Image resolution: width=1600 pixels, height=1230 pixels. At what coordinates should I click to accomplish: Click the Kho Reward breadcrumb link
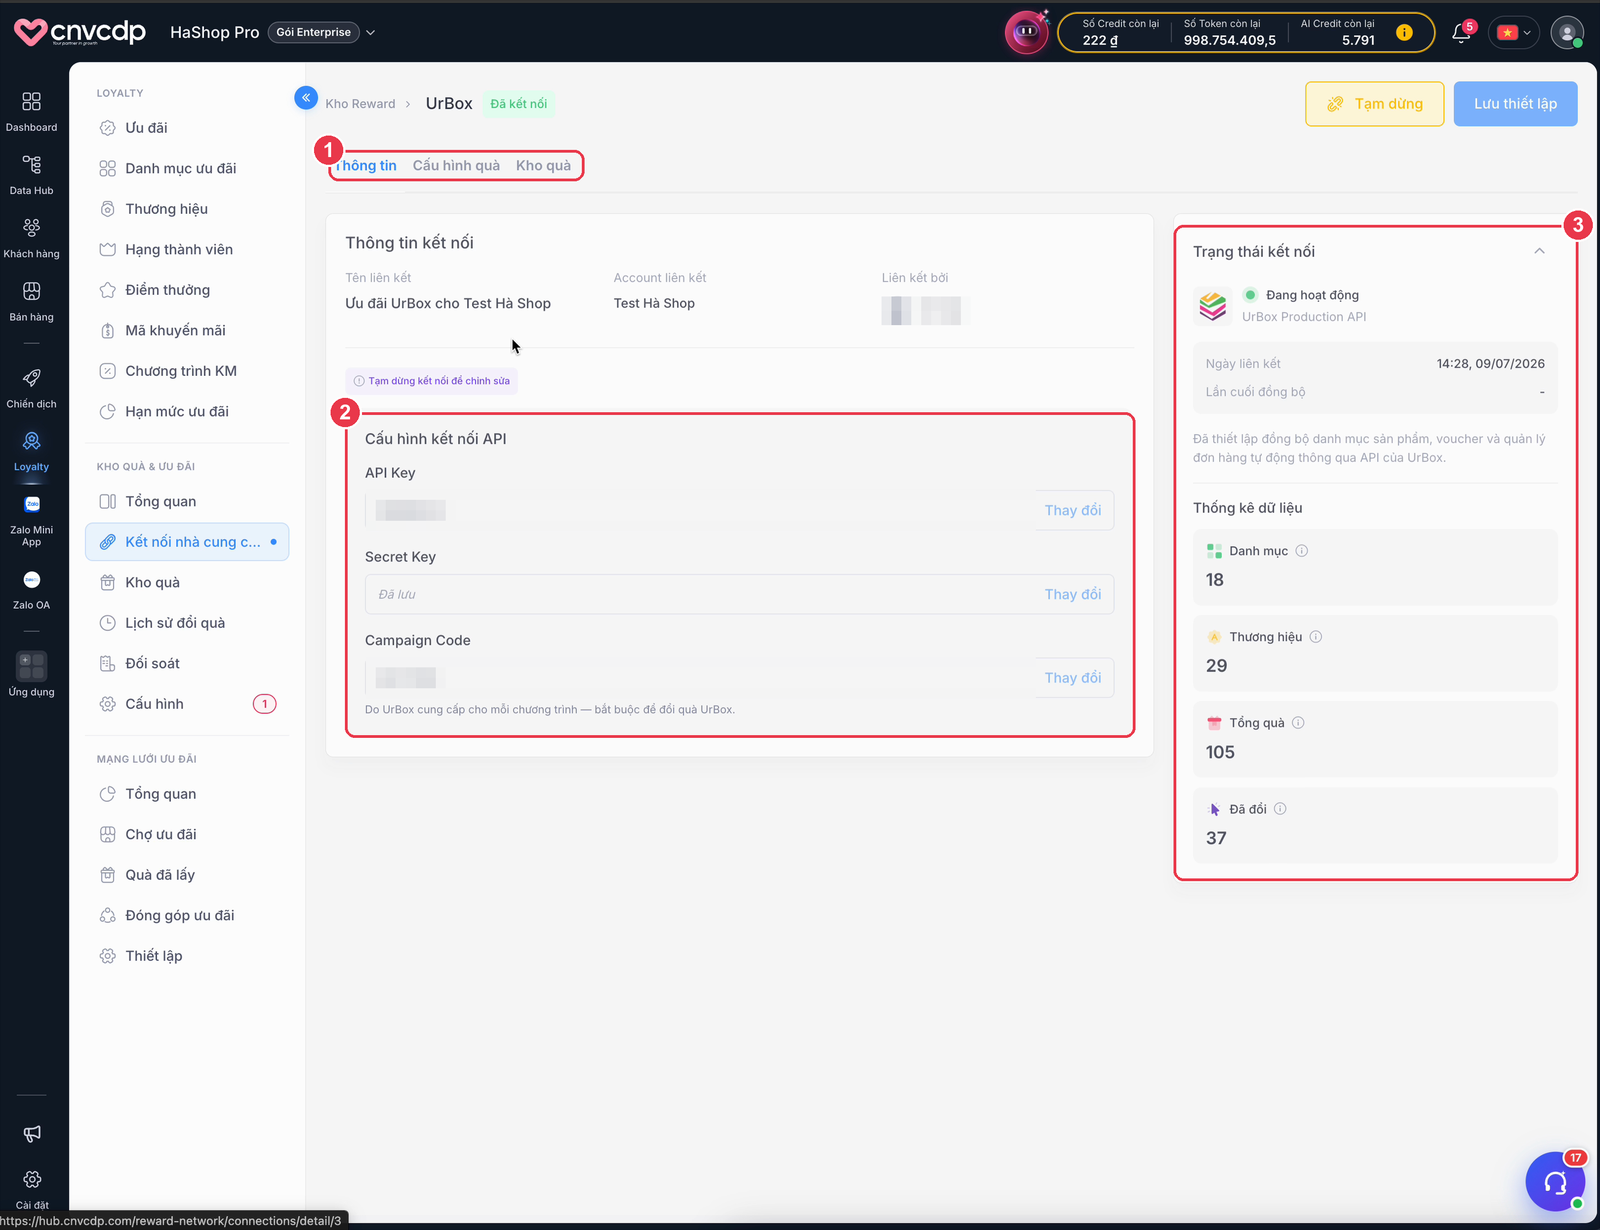(360, 104)
